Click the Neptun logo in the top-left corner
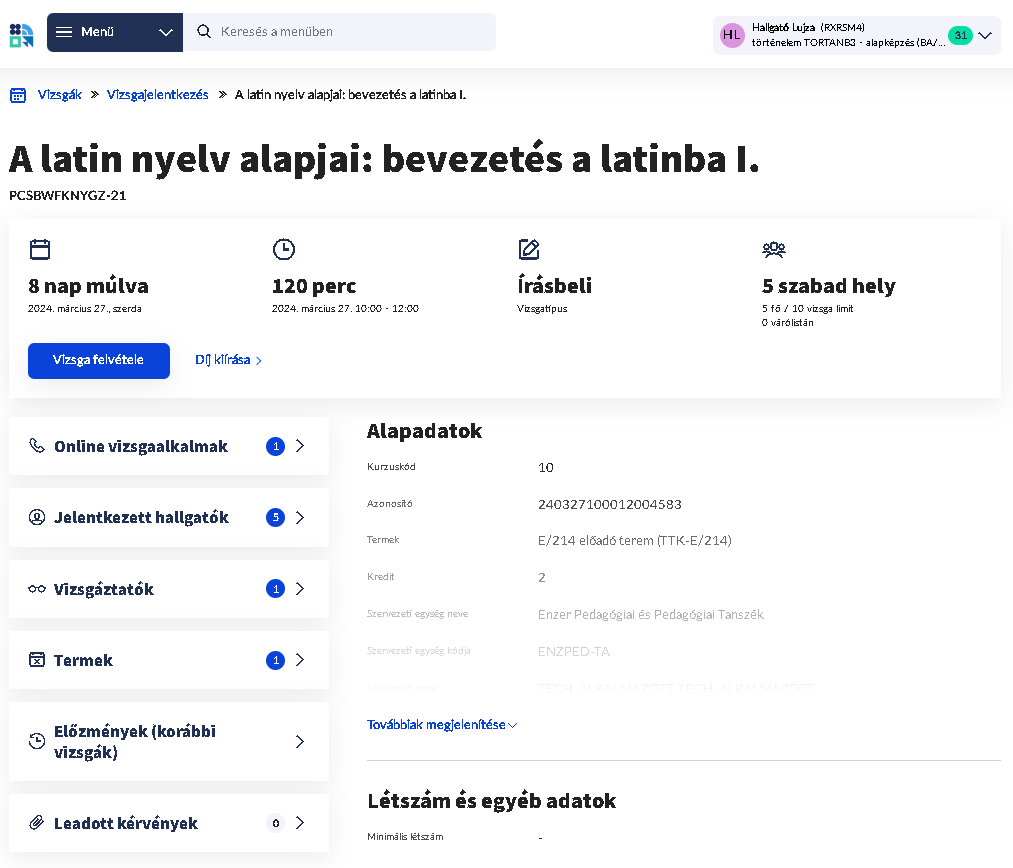The image size is (1013, 868). tap(19, 33)
